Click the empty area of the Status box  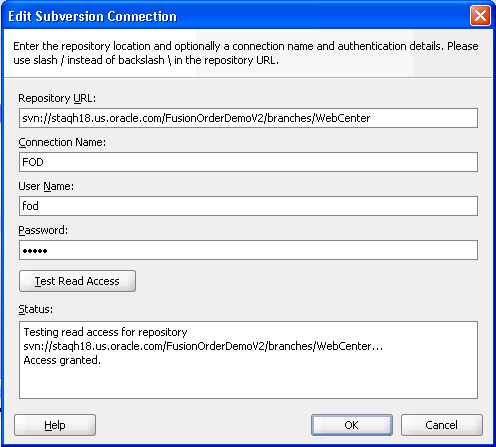248,383
